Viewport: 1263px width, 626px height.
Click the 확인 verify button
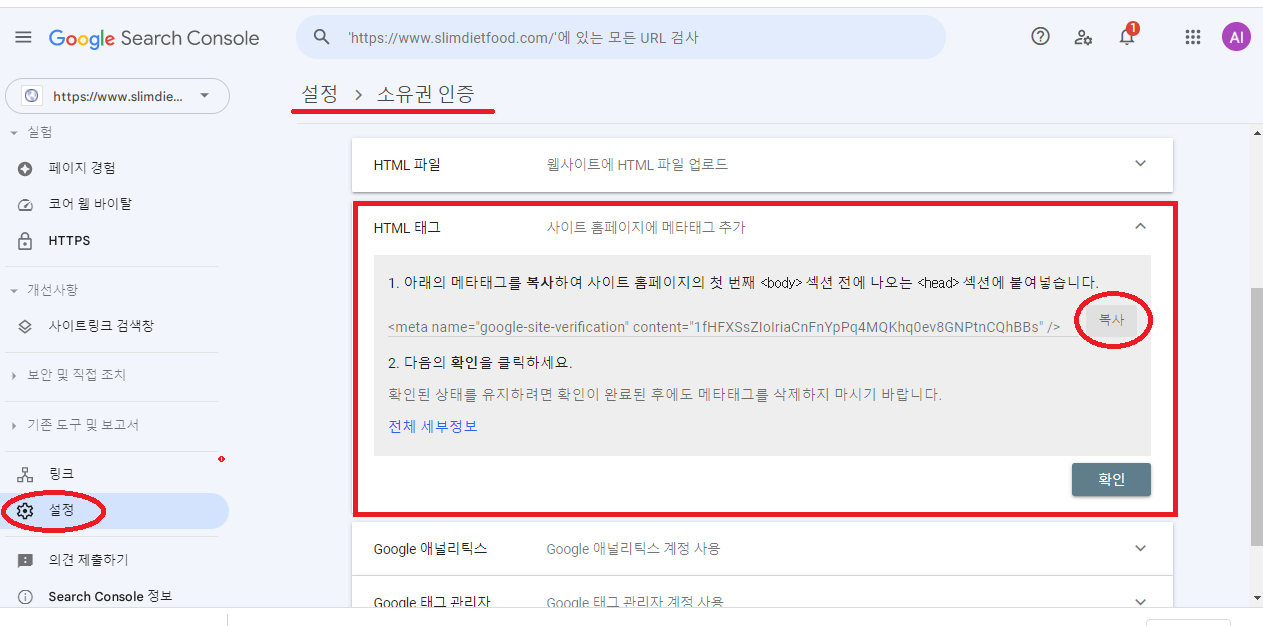pyautogui.click(x=1111, y=479)
